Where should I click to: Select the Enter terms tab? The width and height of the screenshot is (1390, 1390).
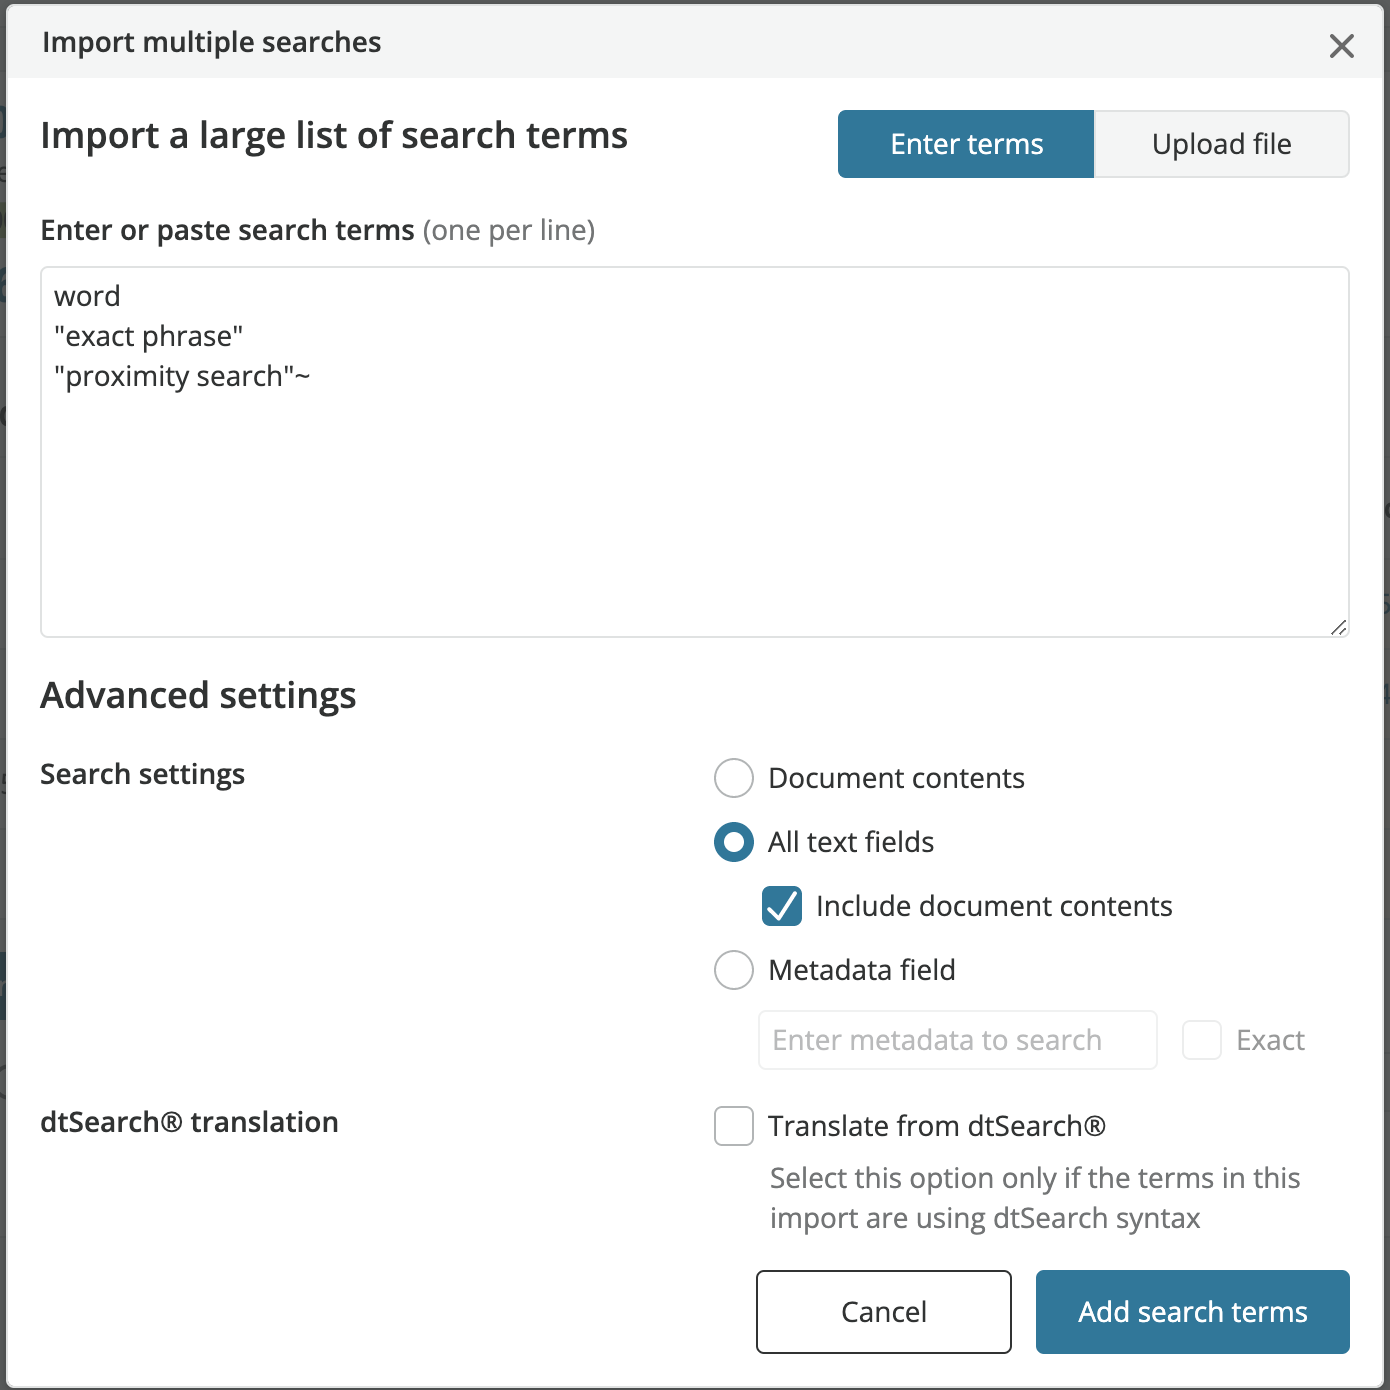pyautogui.click(x=964, y=144)
